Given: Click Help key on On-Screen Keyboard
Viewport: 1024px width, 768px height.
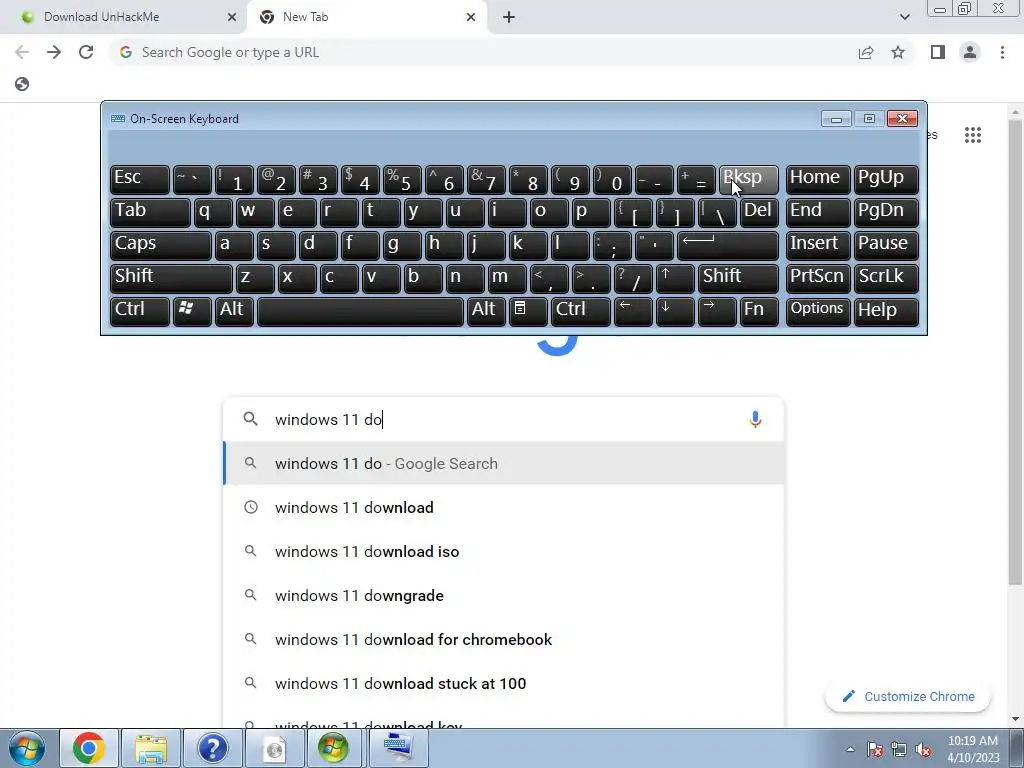Looking at the screenshot, I should [886, 312].
